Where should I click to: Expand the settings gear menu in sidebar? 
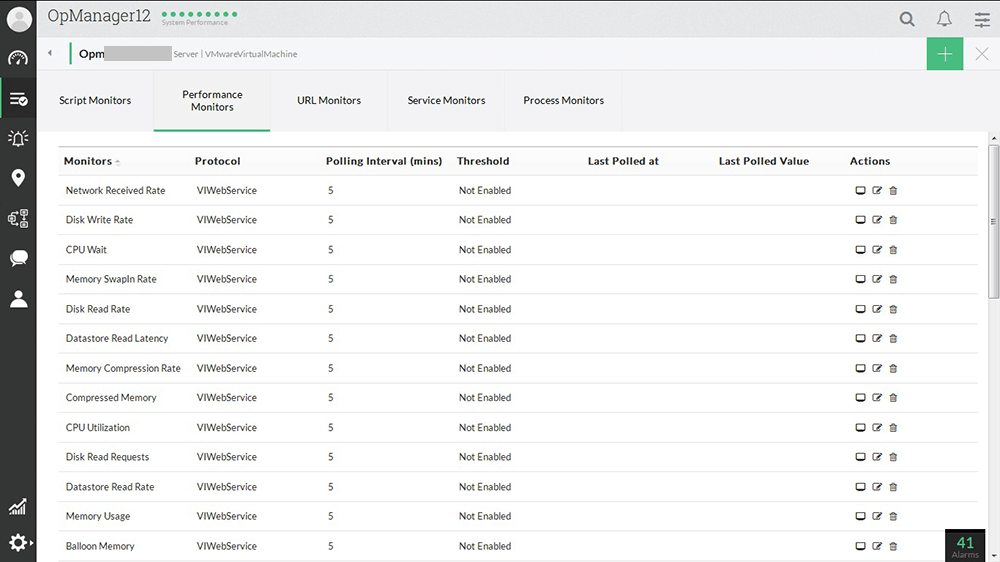point(18,543)
